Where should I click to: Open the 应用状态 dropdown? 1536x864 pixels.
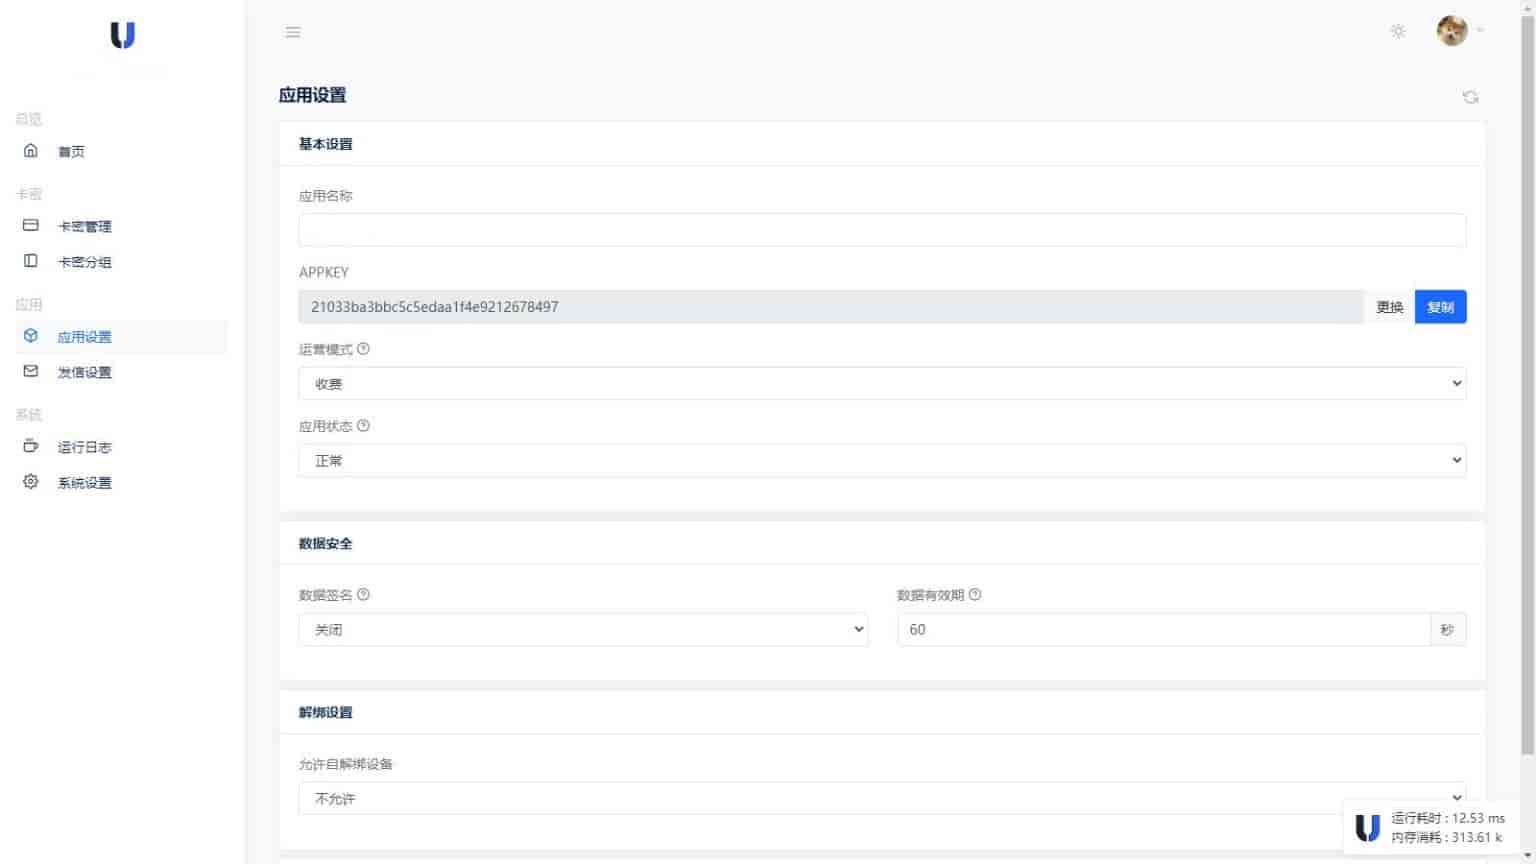pos(882,461)
